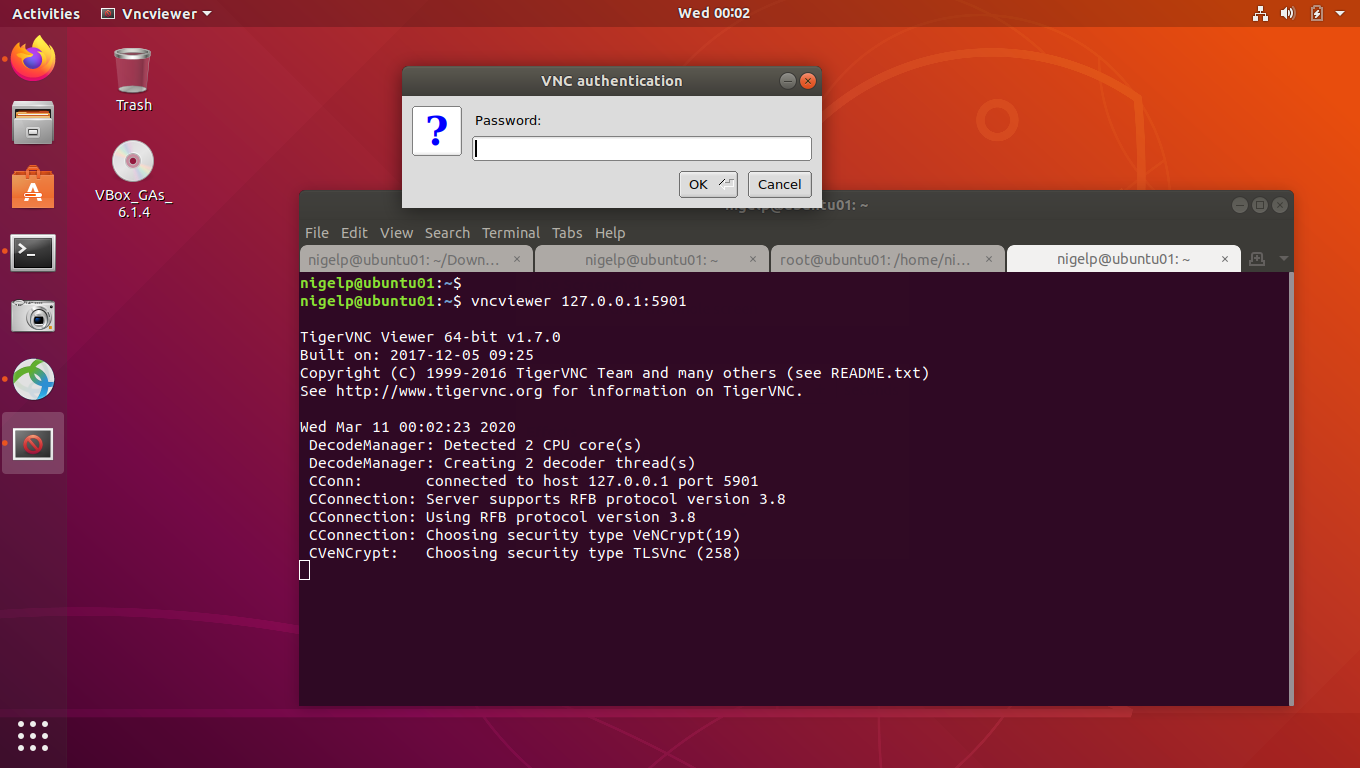Screen dimensions: 1360x768
Task: Click the Password input field
Action: tap(641, 149)
